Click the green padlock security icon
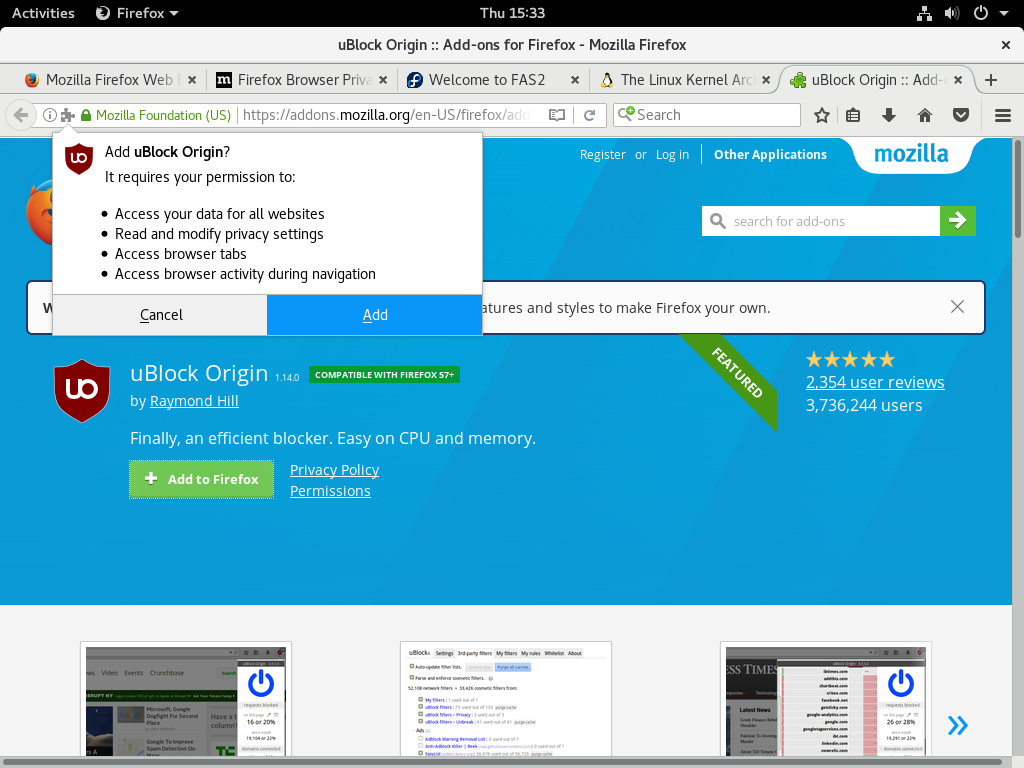Screen dimensions: 1024x768 (86, 115)
